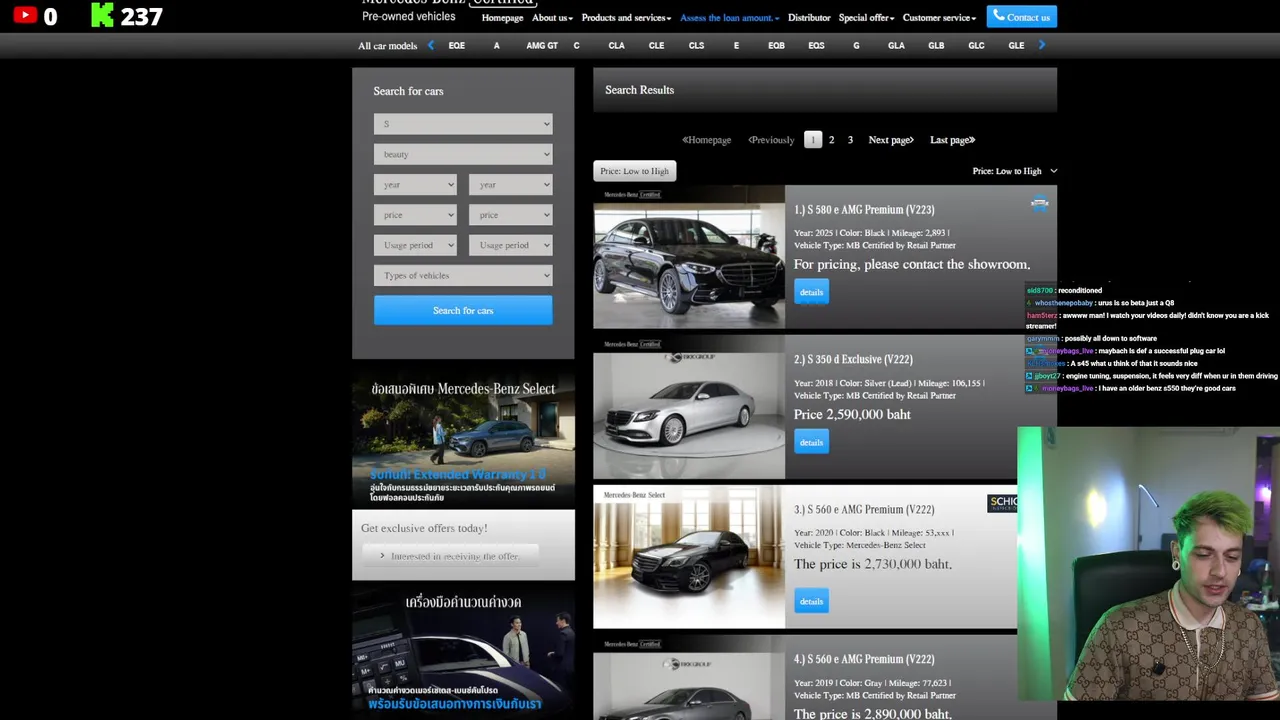The width and height of the screenshot is (1280, 720).
Task: Select the GLA car model
Action: point(896,46)
